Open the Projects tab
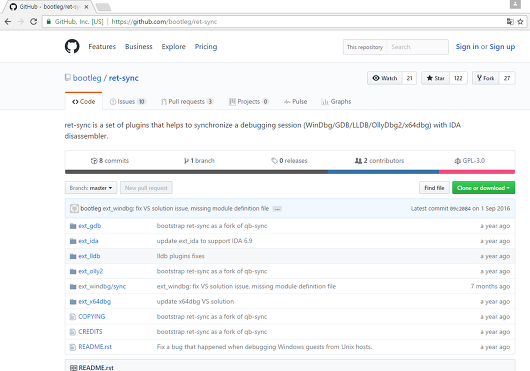Image resolution: width=530 pixels, height=371 pixels. tap(249, 102)
